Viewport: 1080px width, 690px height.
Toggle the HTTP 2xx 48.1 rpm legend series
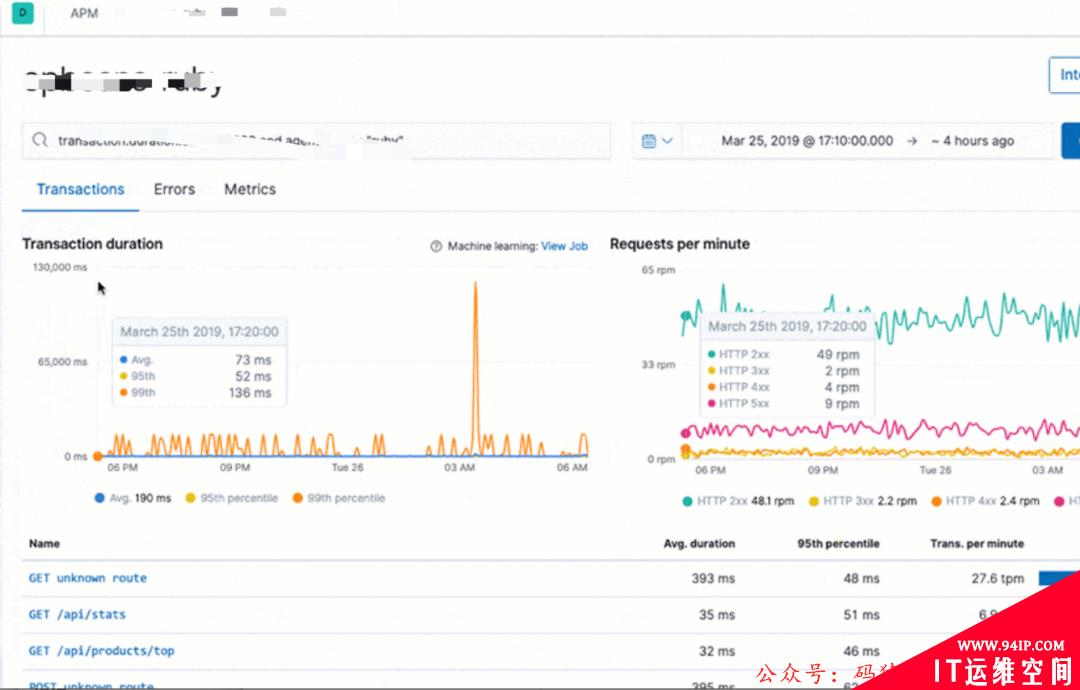tap(738, 501)
